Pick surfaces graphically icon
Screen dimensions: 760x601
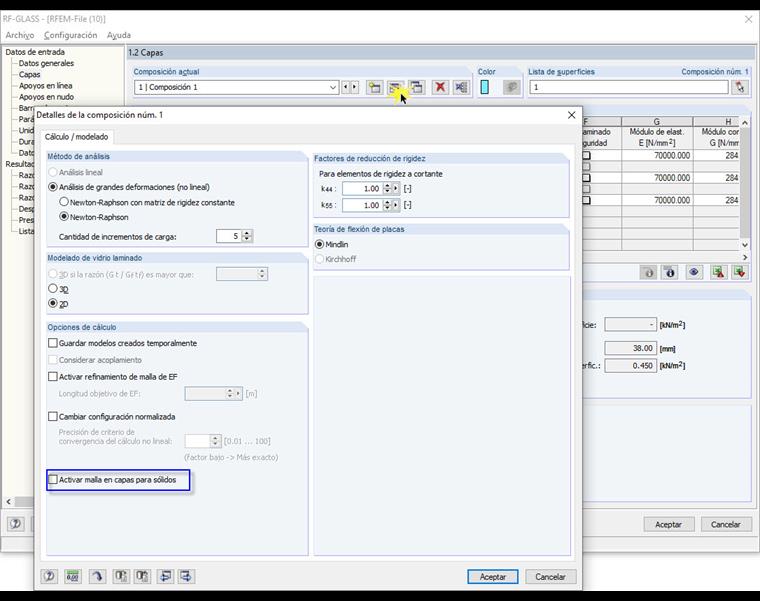click(x=740, y=87)
